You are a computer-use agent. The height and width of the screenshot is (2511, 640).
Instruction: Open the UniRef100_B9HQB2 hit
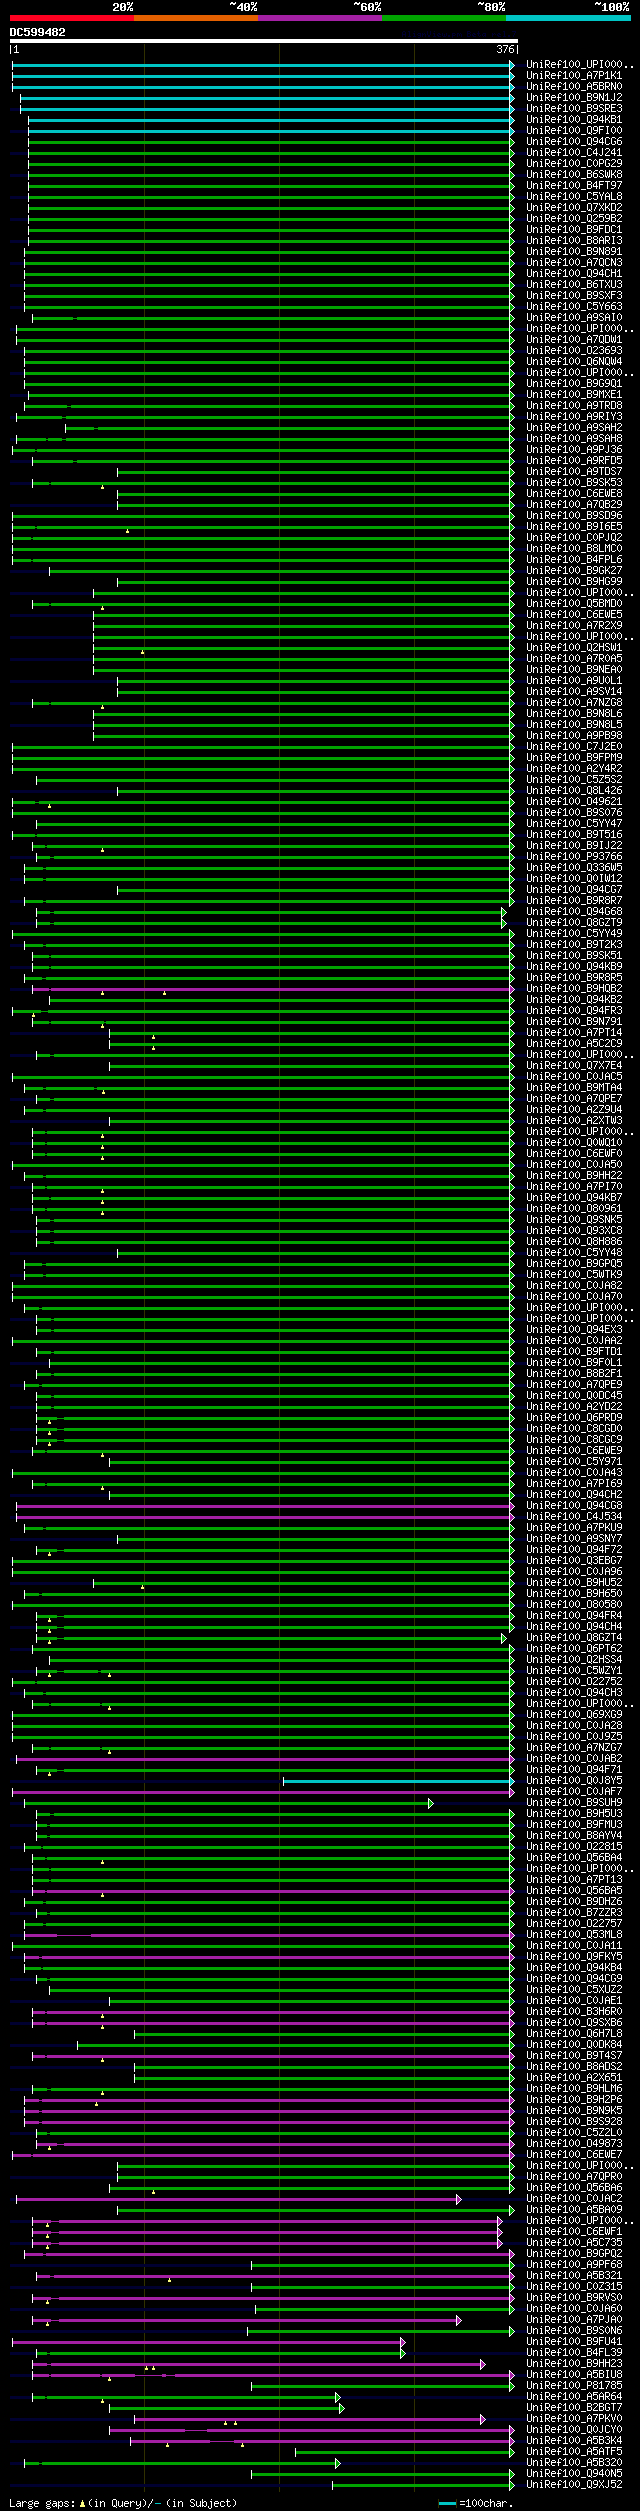[x=574, y=989]
